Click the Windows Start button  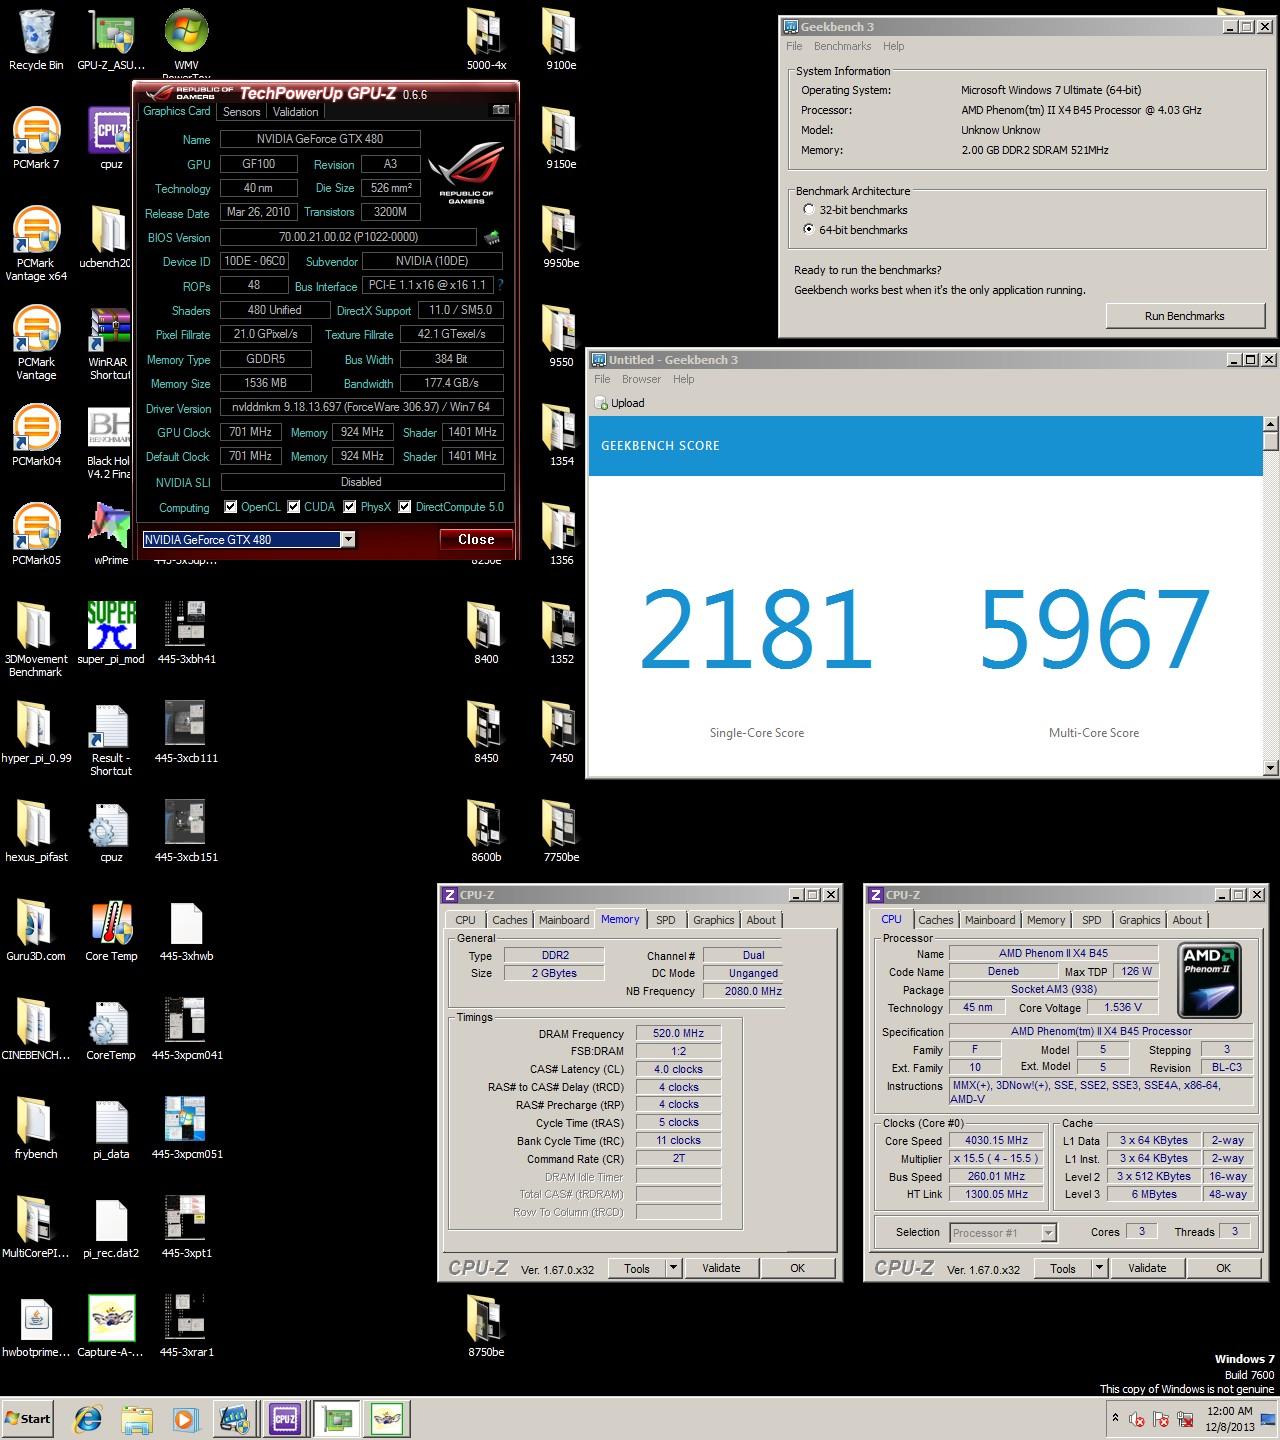(x=28, y=1418)
